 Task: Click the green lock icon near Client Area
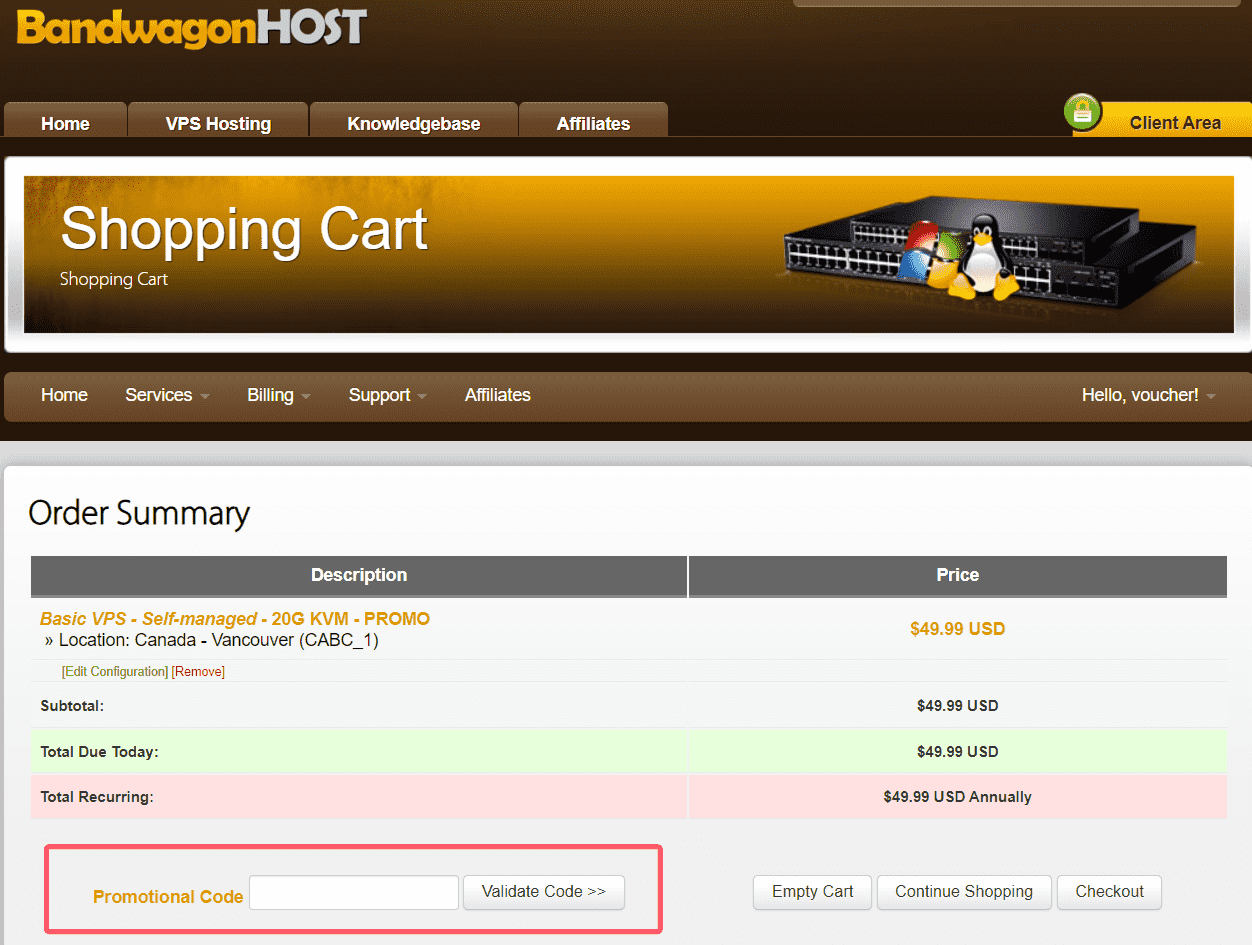[x=1082, y=112]
